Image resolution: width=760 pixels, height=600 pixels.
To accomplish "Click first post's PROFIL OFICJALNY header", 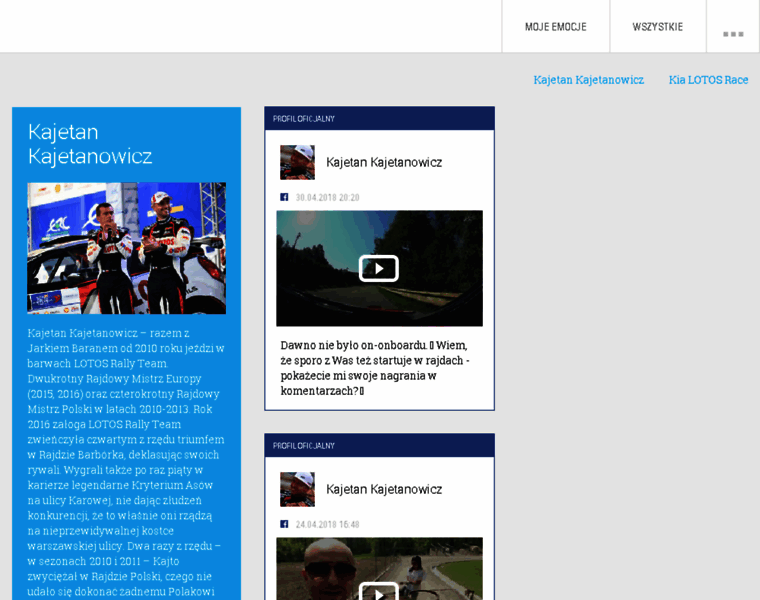I will point(380,118).
